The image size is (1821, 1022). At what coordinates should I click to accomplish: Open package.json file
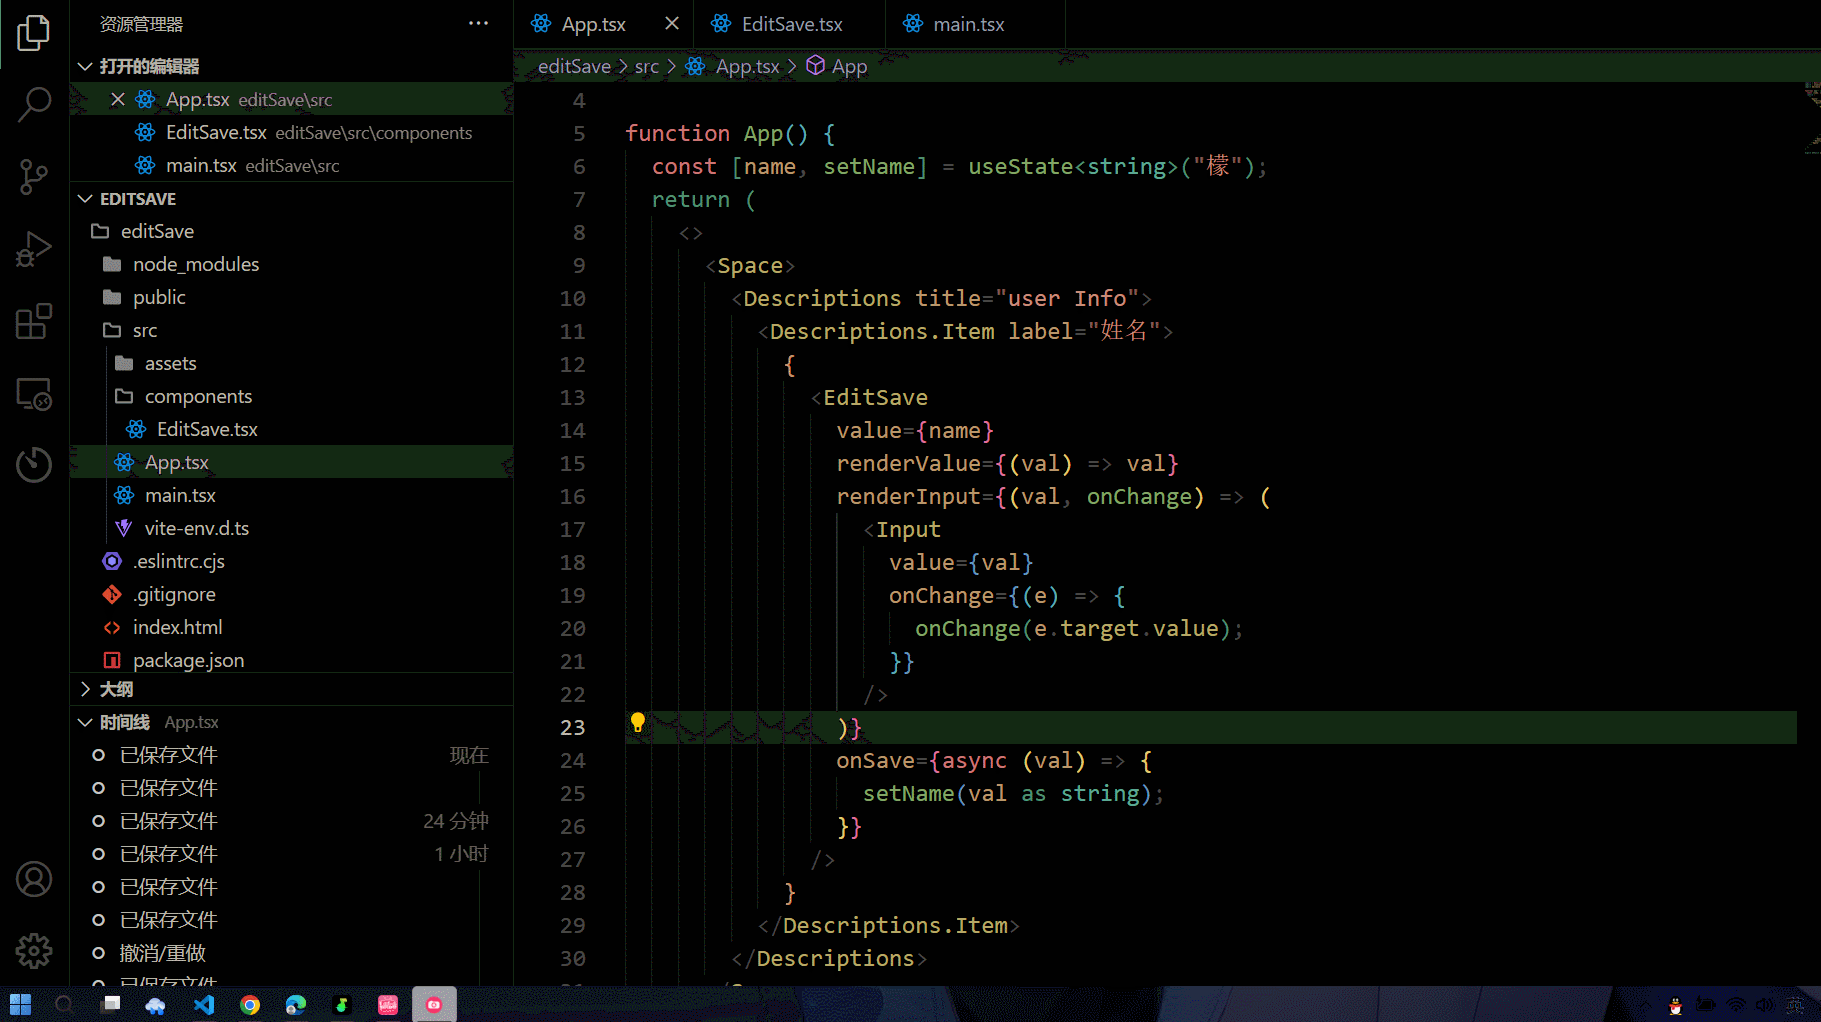click(x=291, y=659)
